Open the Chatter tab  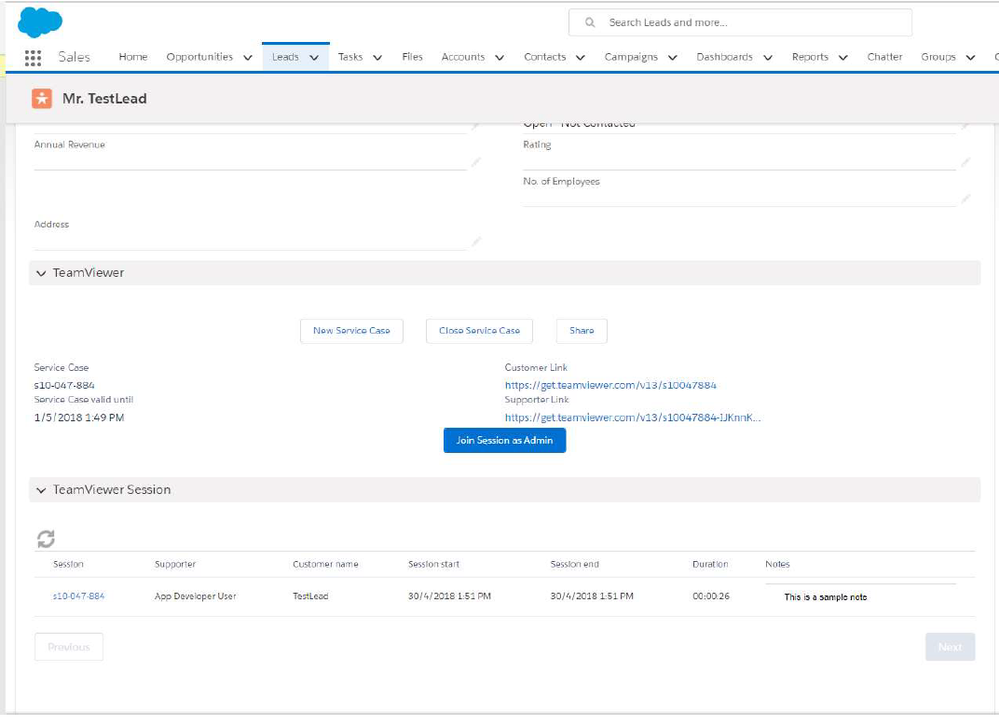coord(884,57)
